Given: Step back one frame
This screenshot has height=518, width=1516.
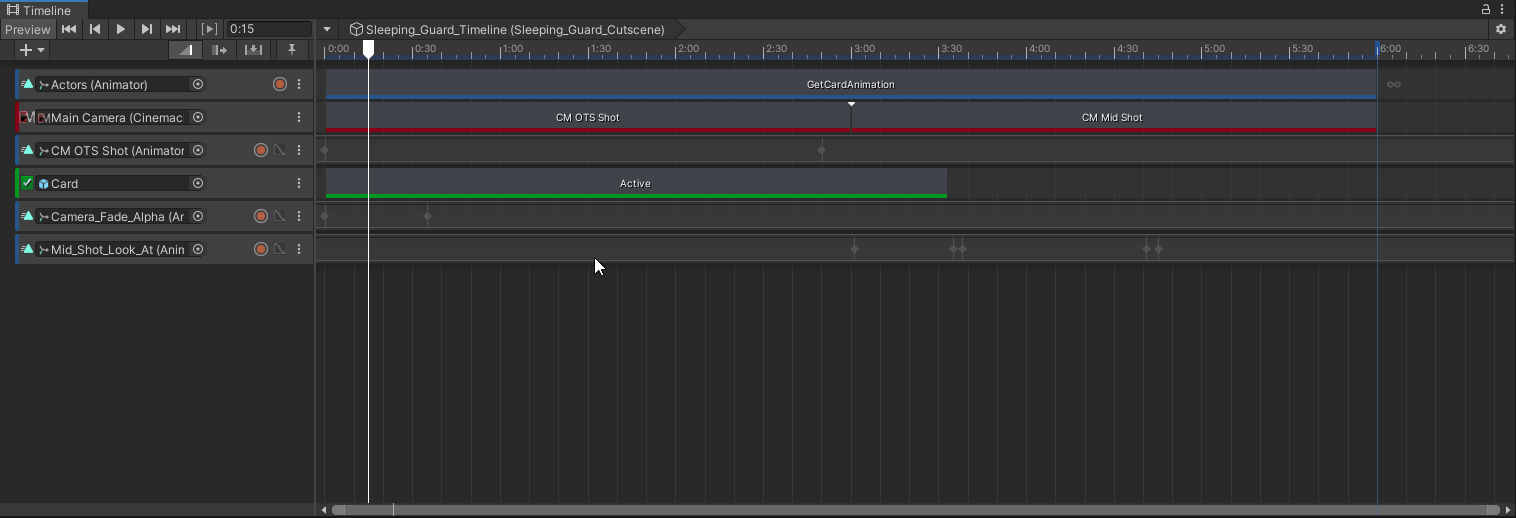Looking at the screenshot, I should 95,29.
